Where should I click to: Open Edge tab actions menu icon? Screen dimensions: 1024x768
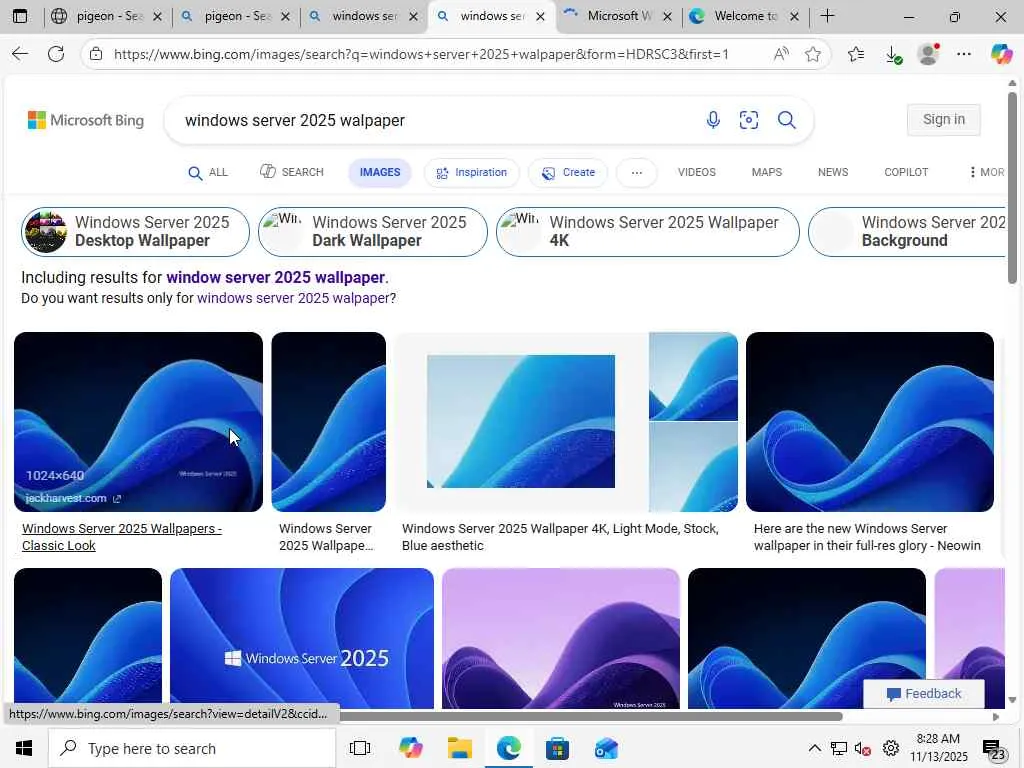point(20,16)
